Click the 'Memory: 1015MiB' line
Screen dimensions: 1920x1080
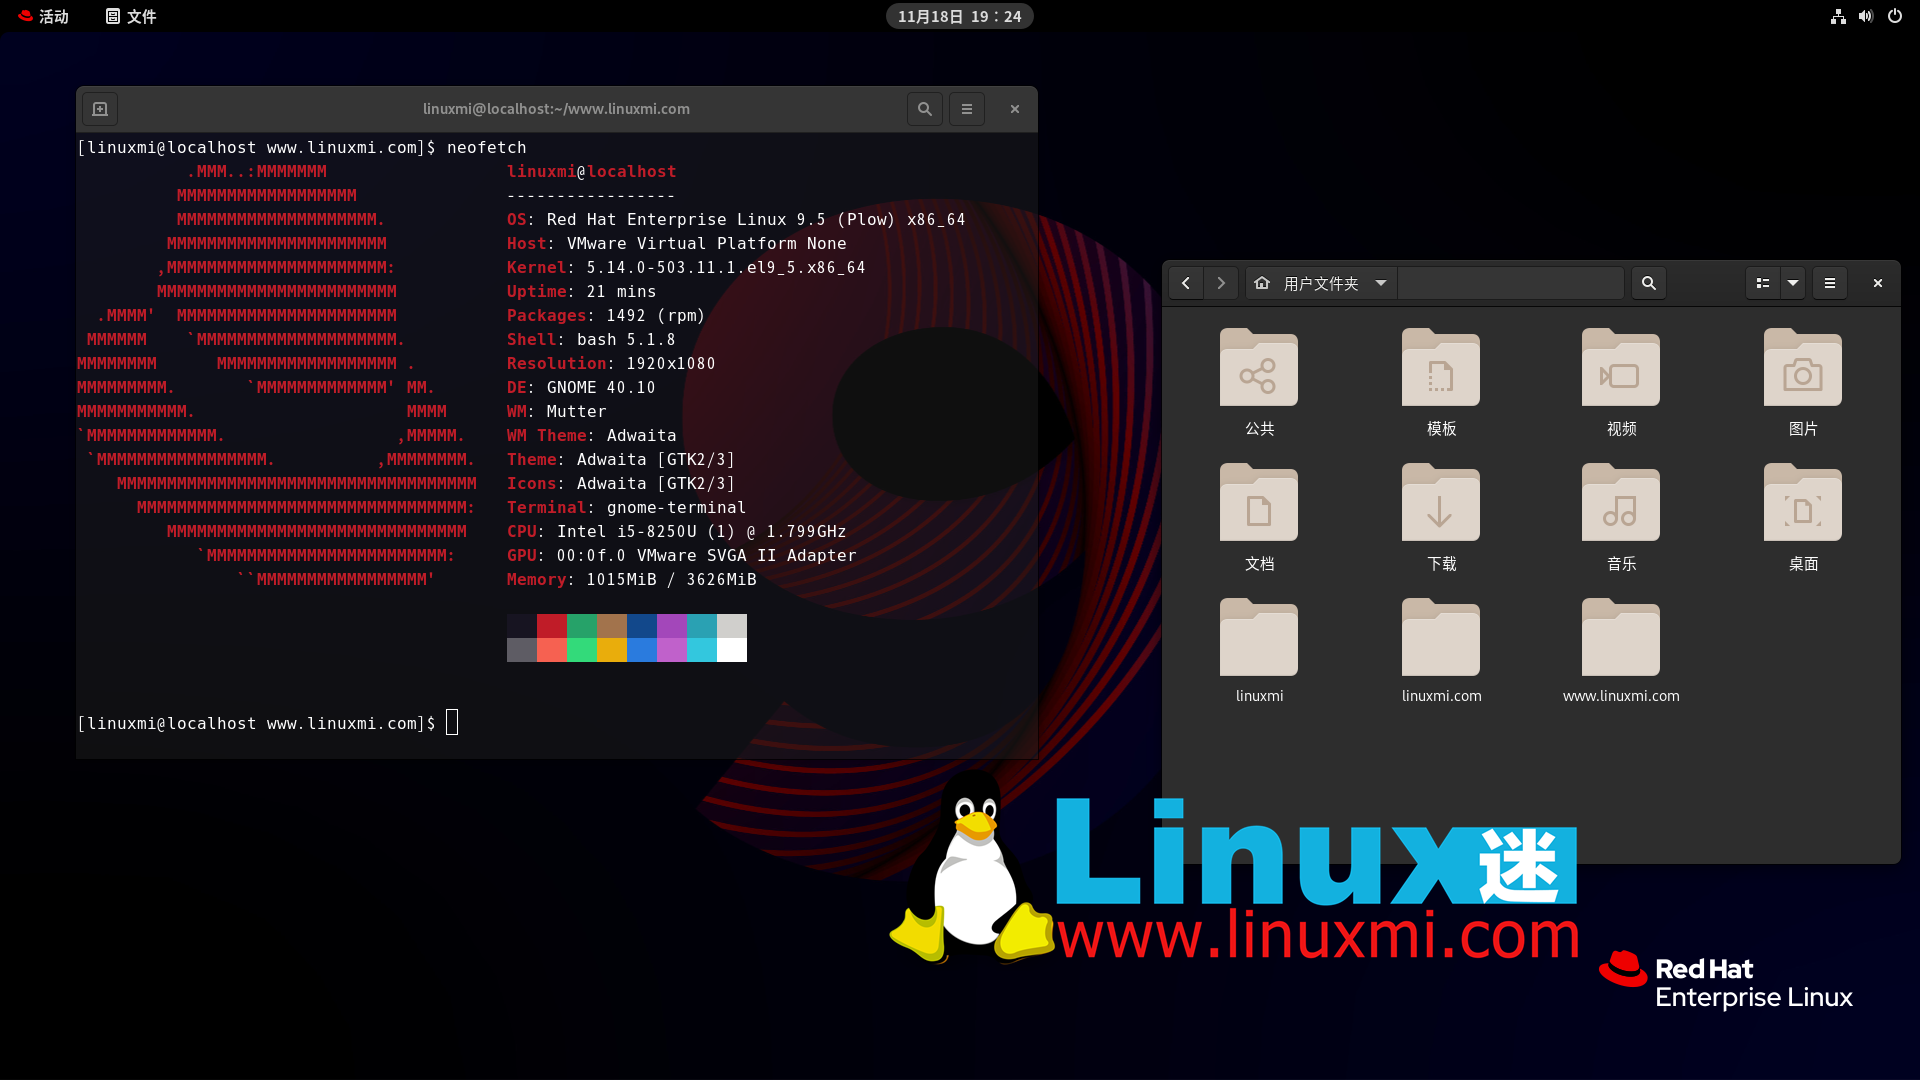pos(632,580)
